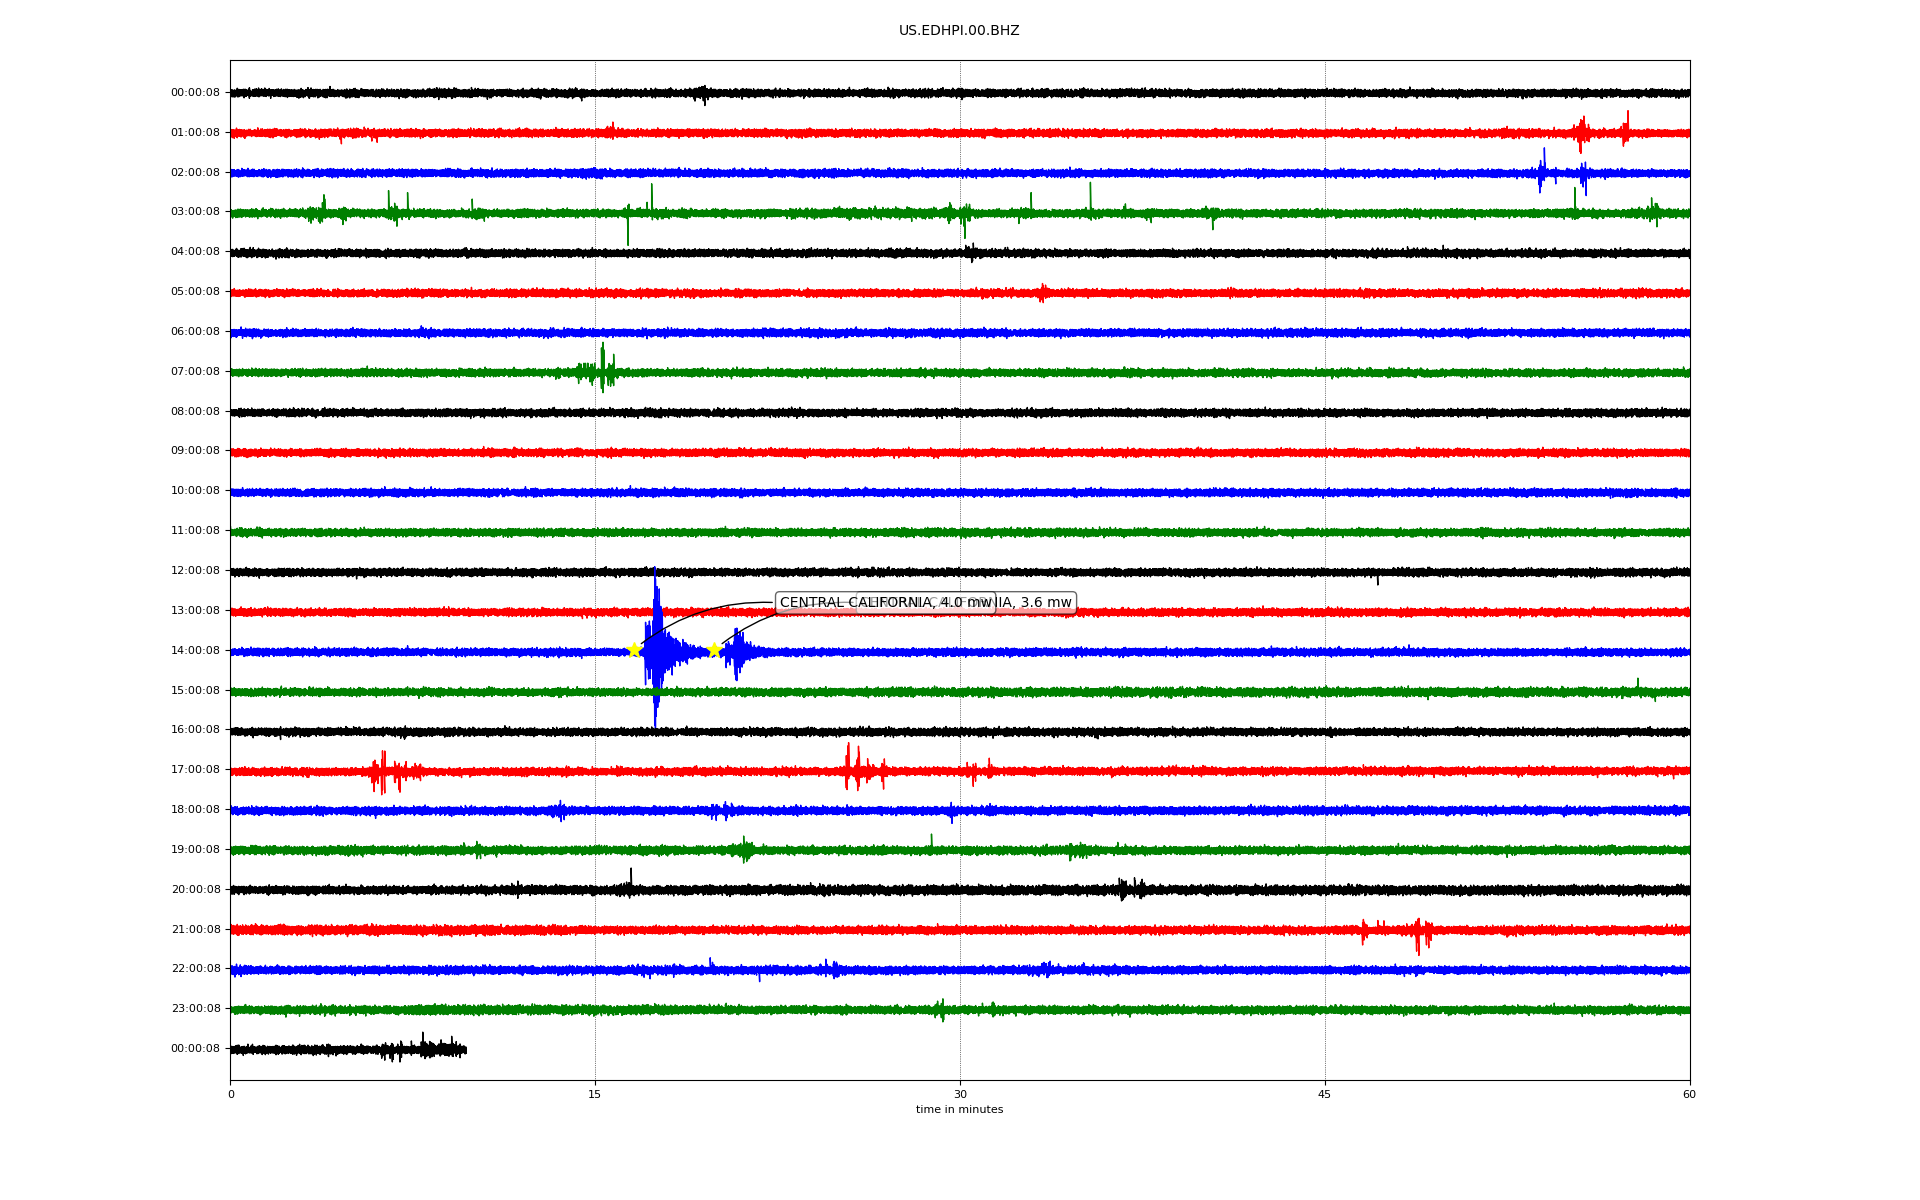Viewport: 1920px width, 1200px height.
Task: Click the 'time in minutes' axis label
Action: (959, 1110)
